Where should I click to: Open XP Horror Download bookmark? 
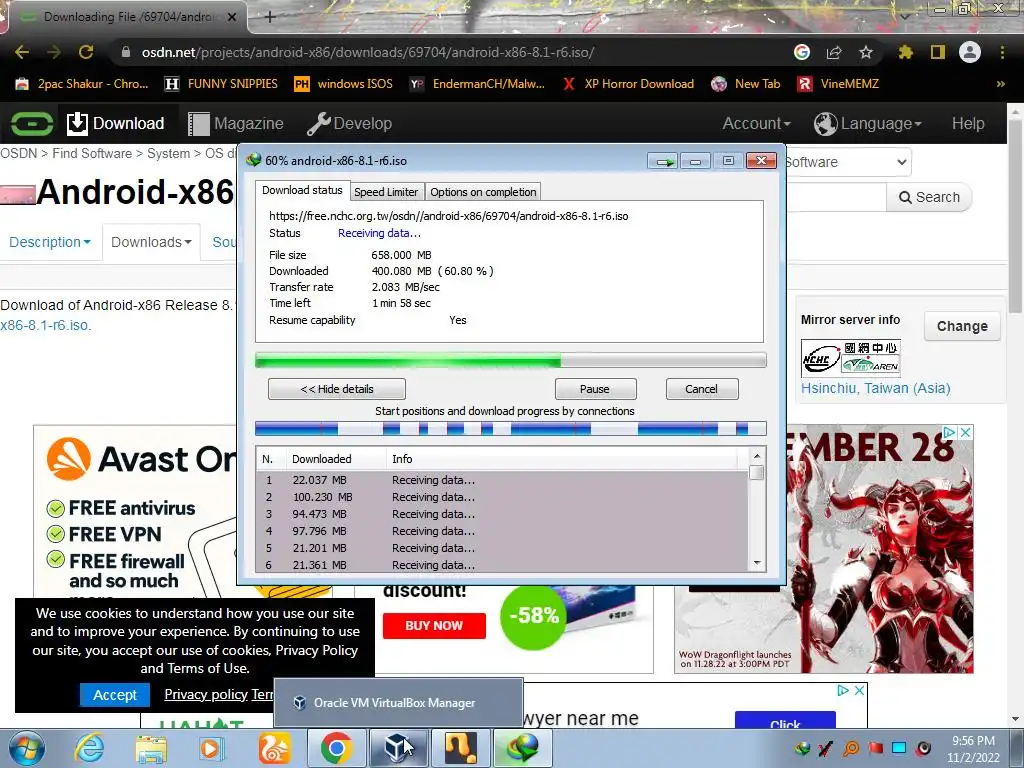pyautogui.click(x=628, y=84)
